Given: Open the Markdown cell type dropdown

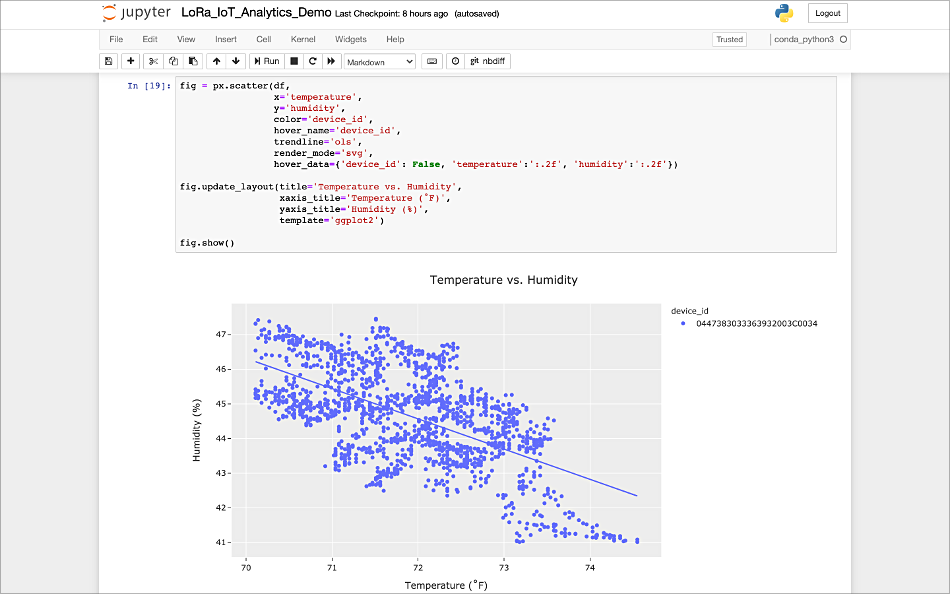Looking at the screenshot, I should coord(378,61).
